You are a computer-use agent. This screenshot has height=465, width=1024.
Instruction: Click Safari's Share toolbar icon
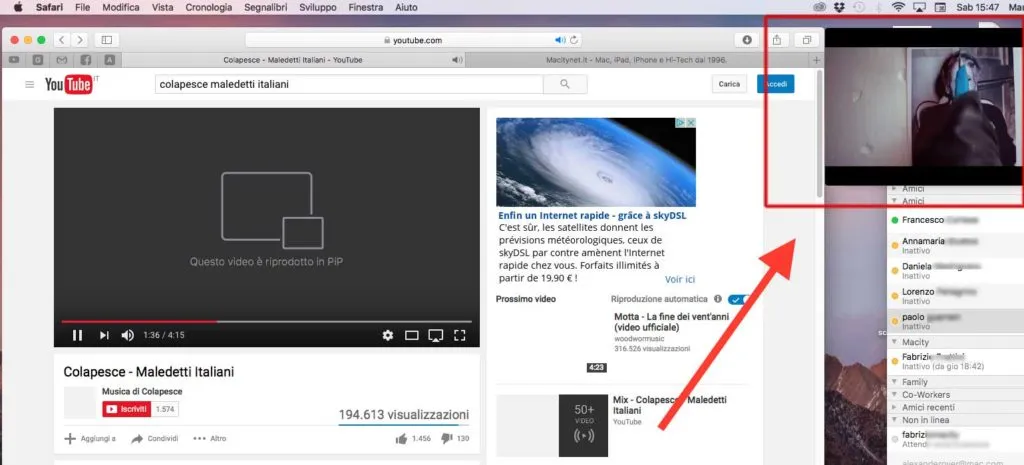(x=776, y=40)
